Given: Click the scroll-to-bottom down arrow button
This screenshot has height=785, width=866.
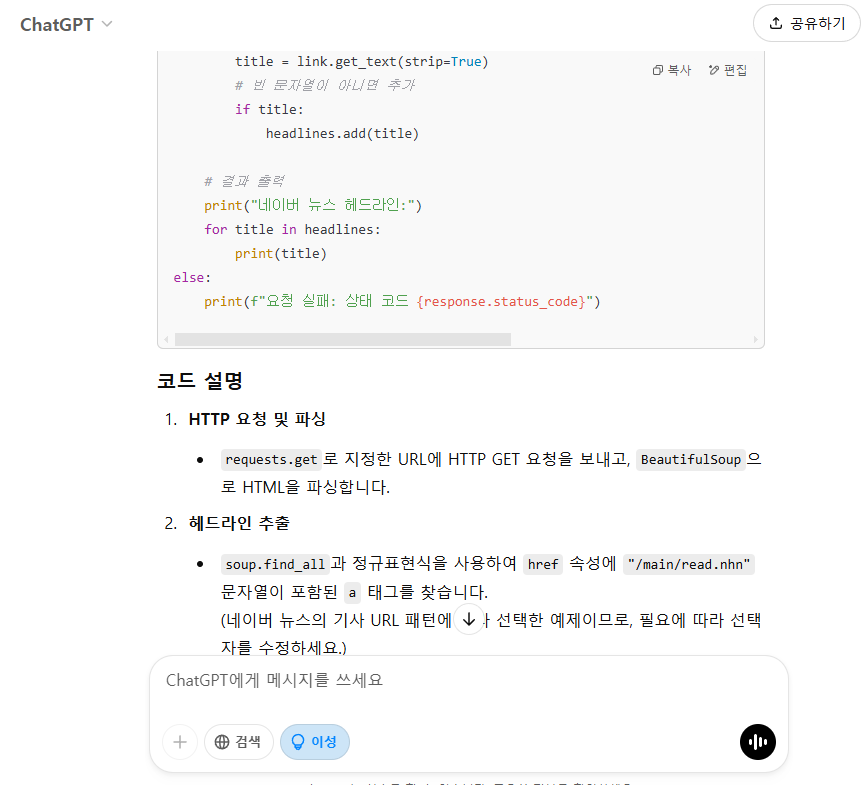Looking at the screenshot, I should [x=469, y=620].
